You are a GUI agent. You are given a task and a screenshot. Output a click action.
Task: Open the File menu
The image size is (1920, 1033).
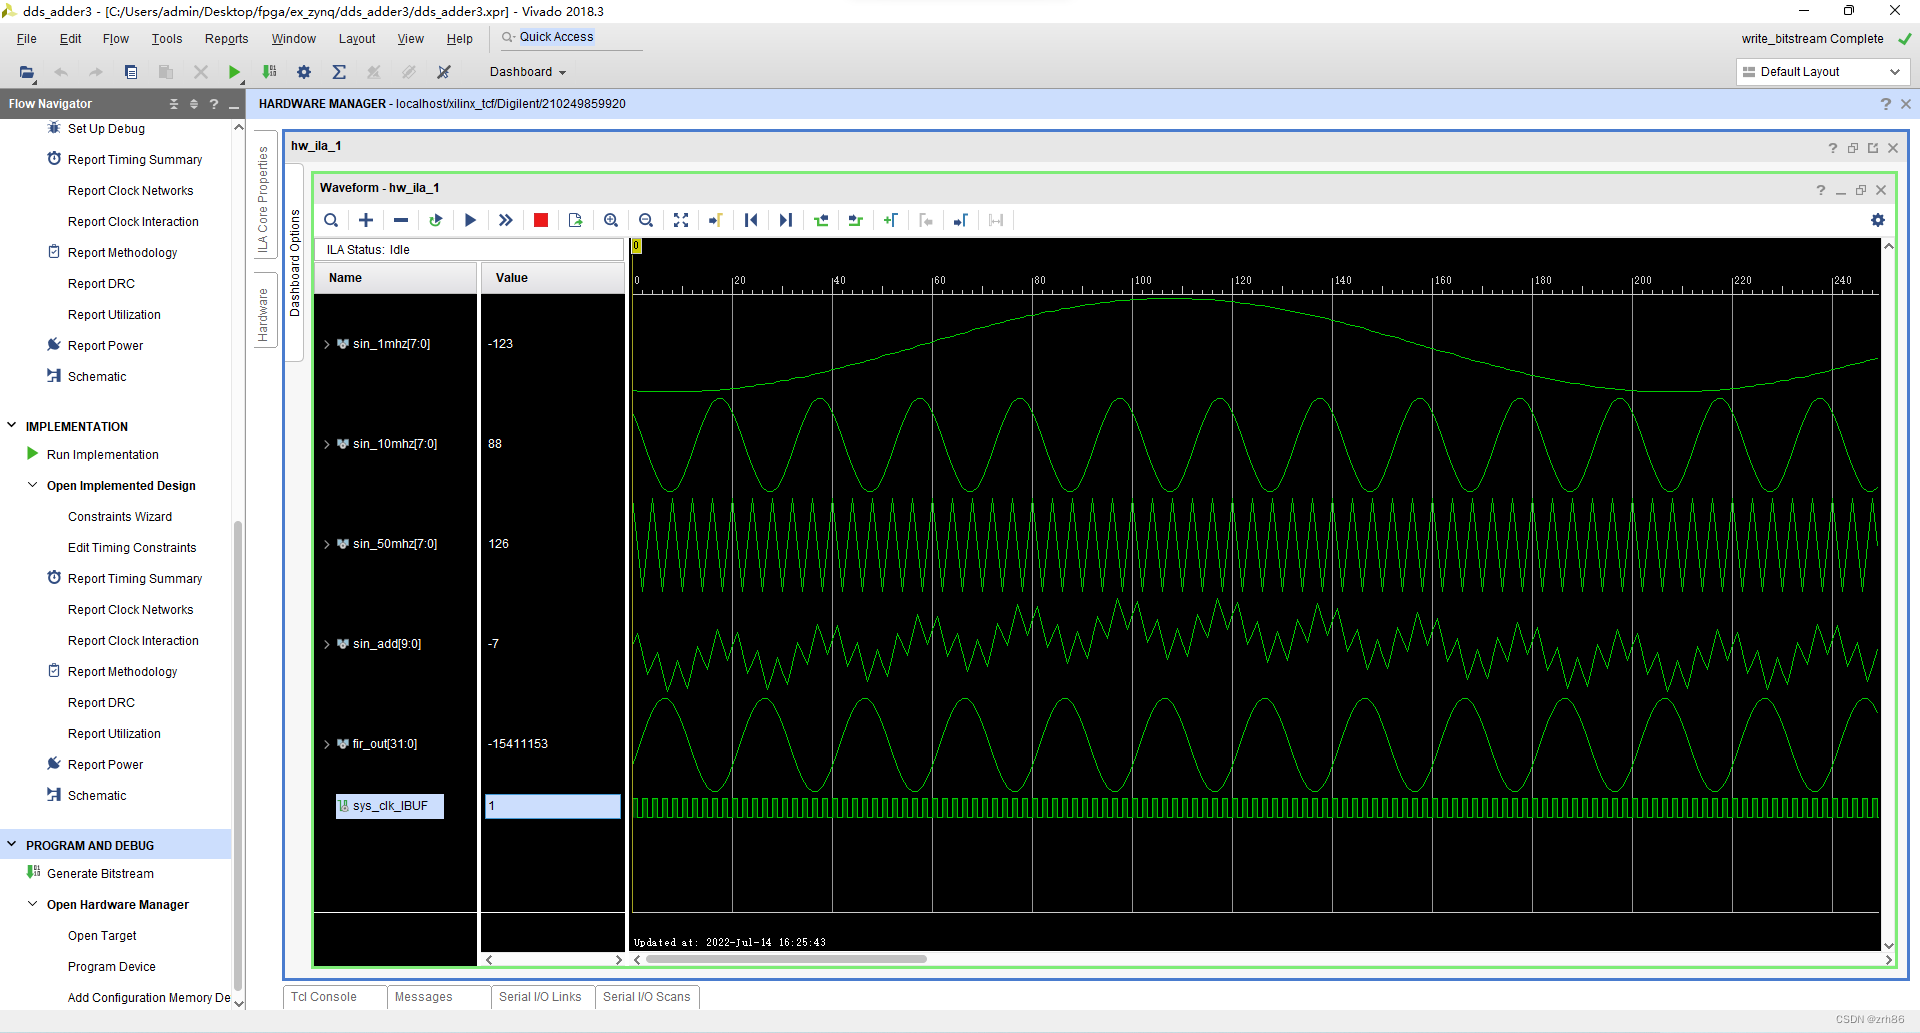tap(27, 39)
